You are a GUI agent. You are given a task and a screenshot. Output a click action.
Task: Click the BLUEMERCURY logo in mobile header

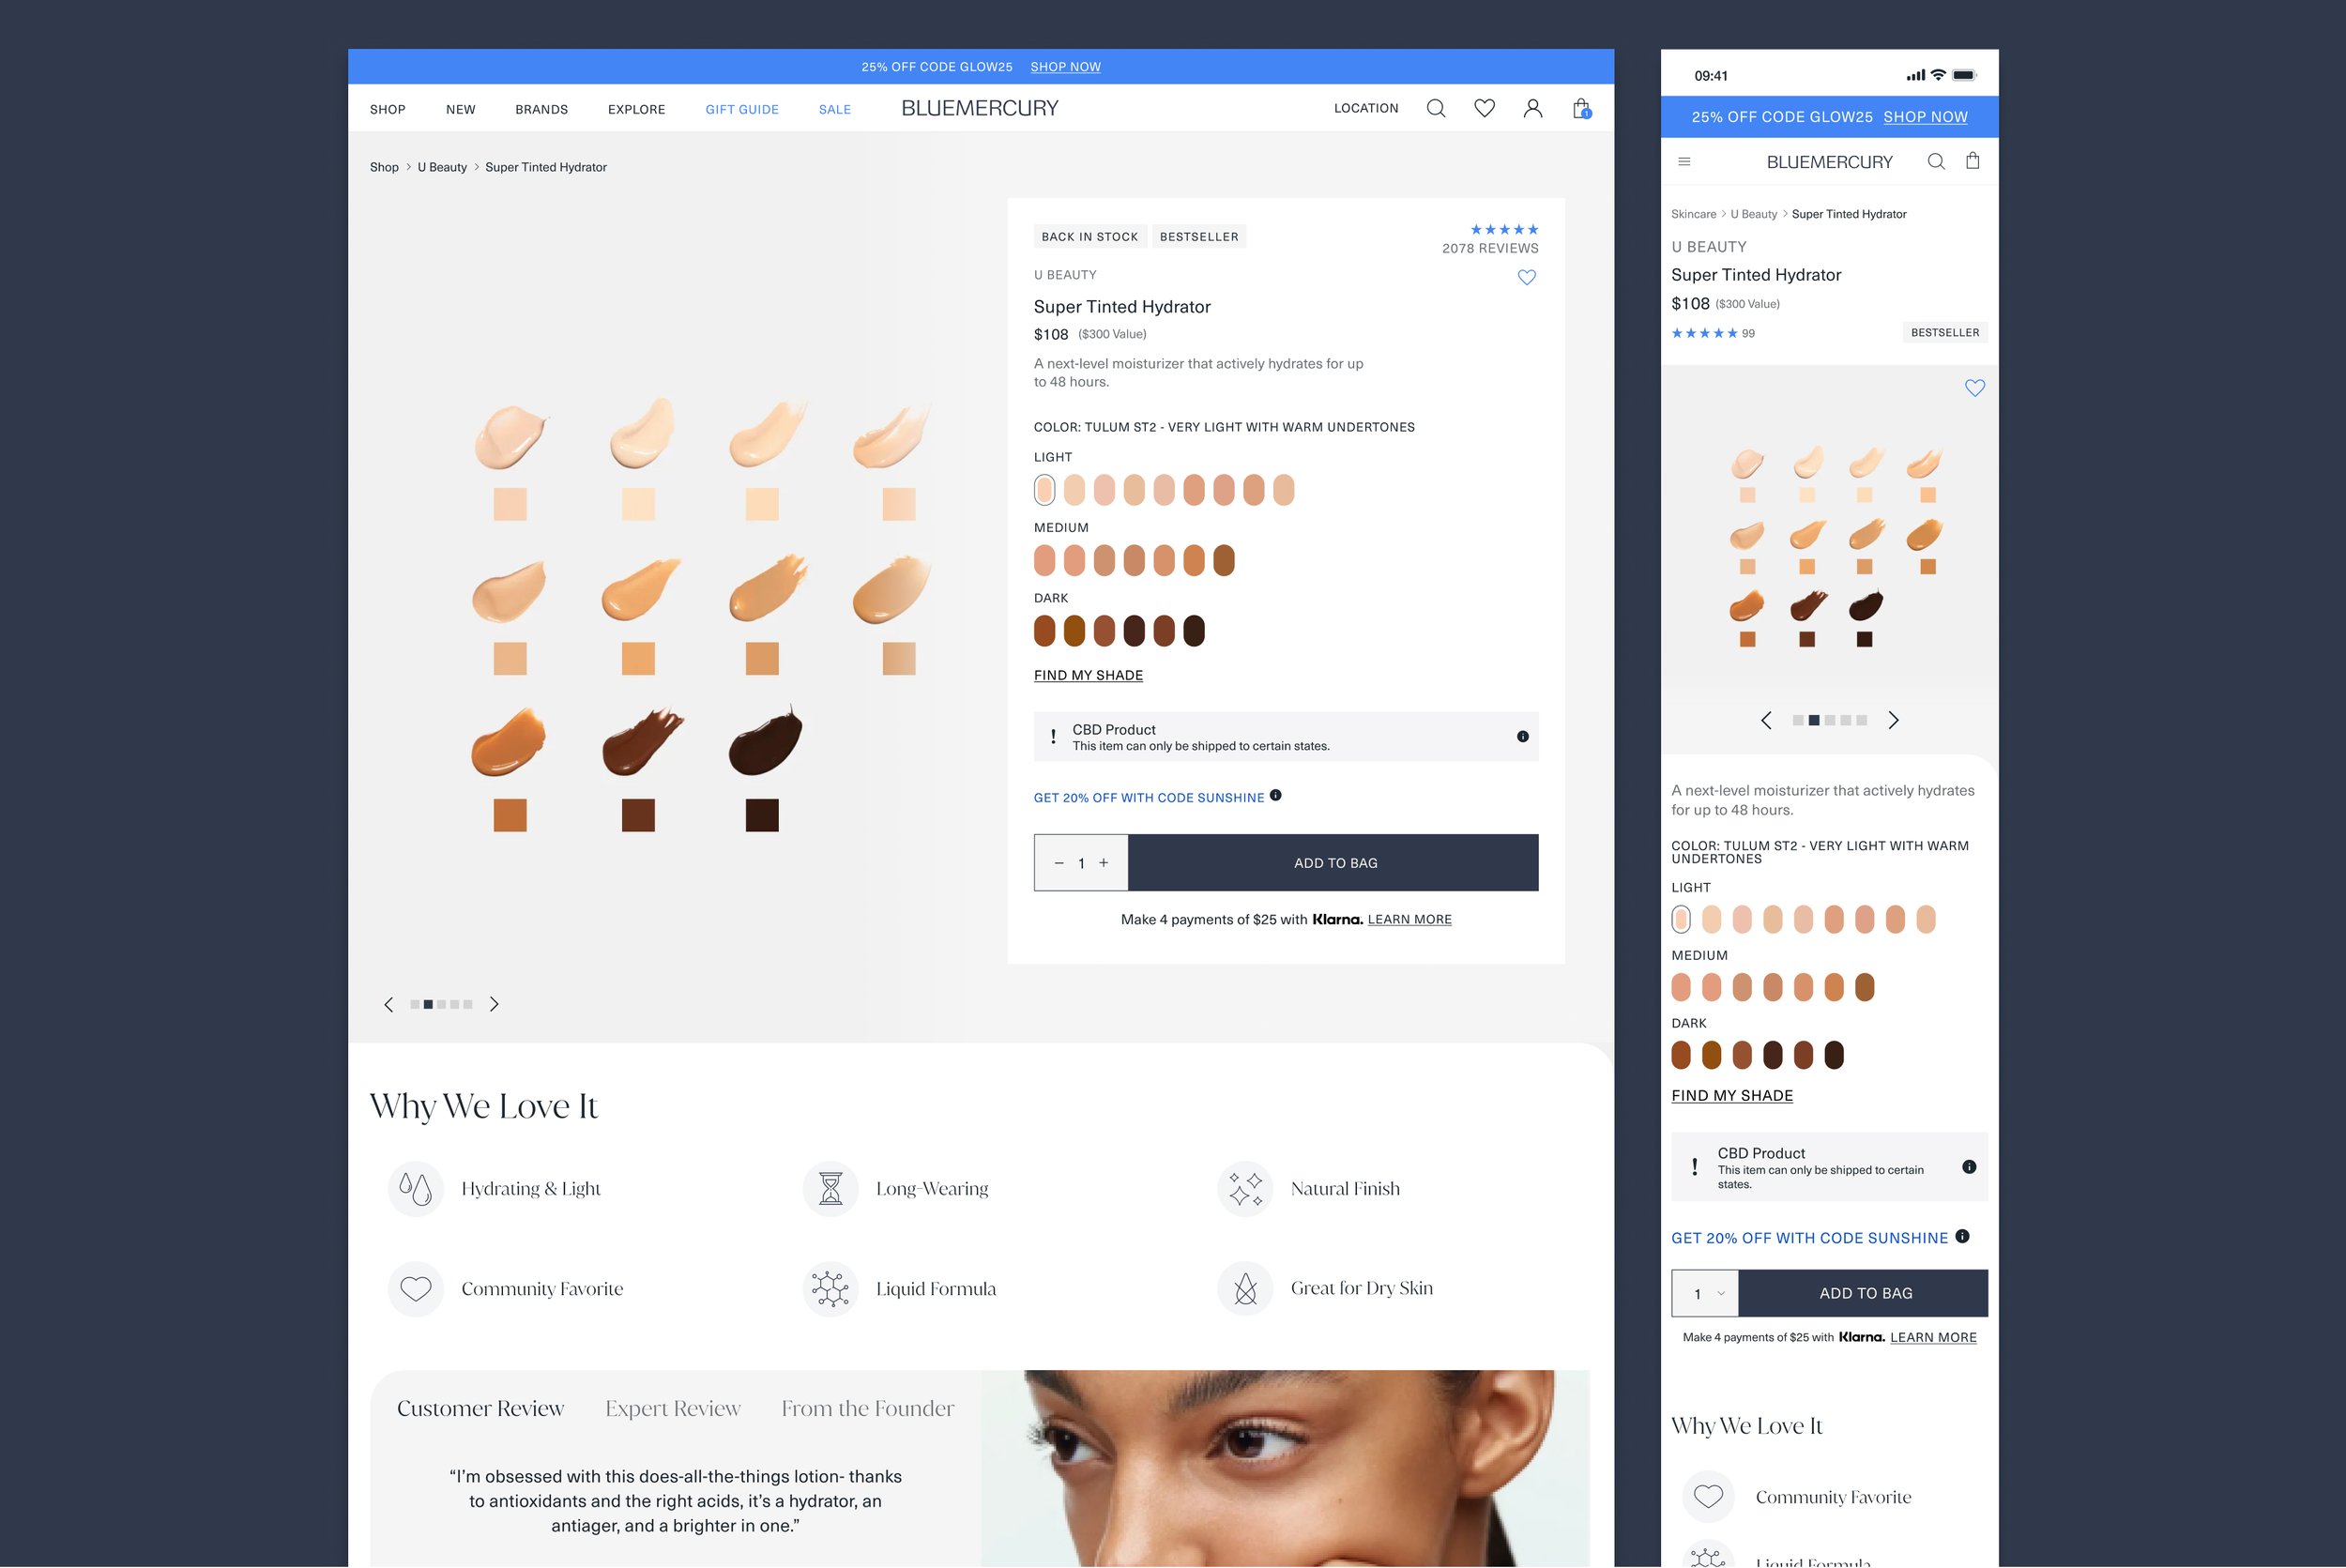pos(1829,162)
